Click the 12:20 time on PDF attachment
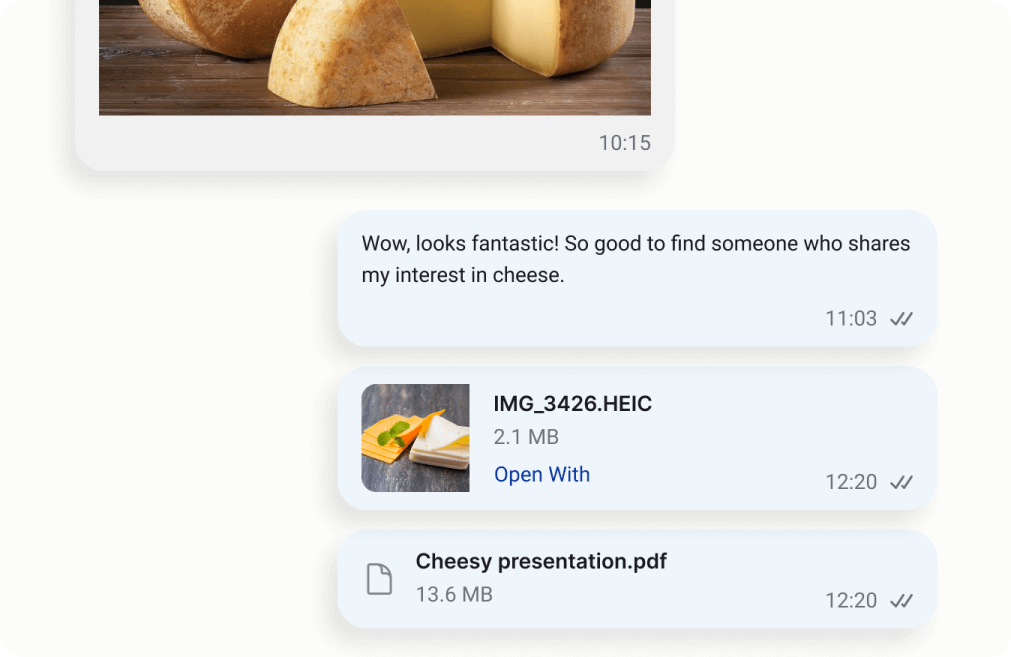This screenshot has height=657, width=1011. [x=850, y=601]
